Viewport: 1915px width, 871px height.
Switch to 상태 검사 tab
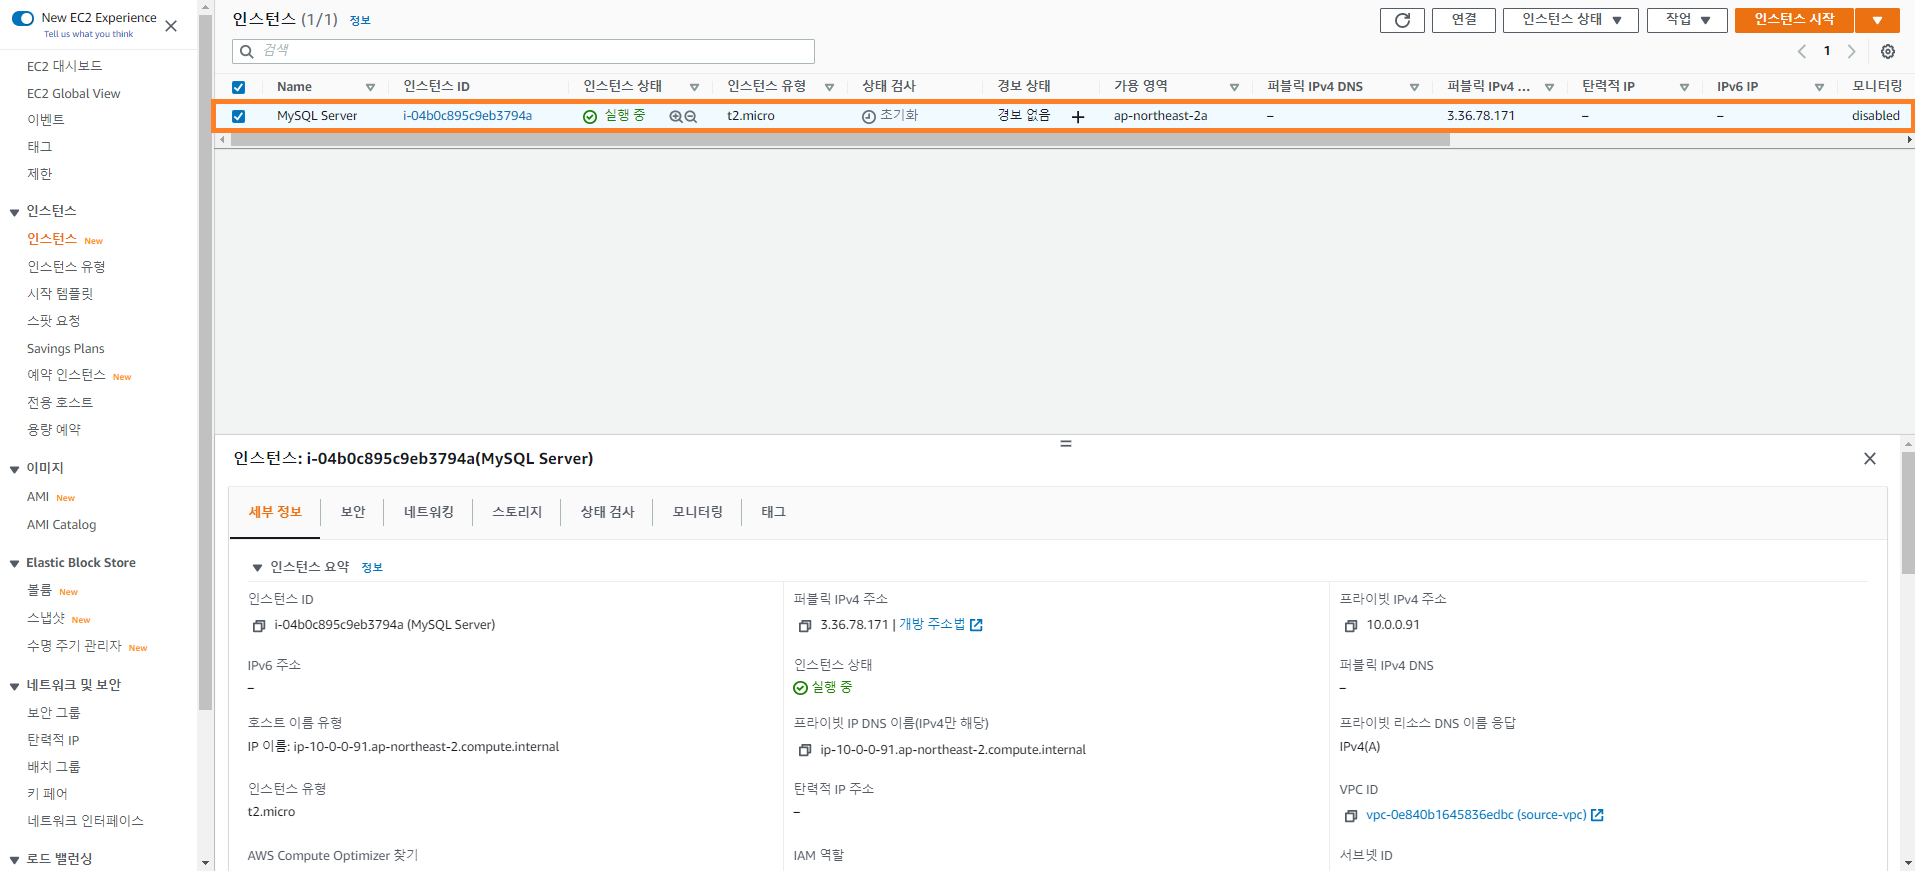(x=607, y=512)
